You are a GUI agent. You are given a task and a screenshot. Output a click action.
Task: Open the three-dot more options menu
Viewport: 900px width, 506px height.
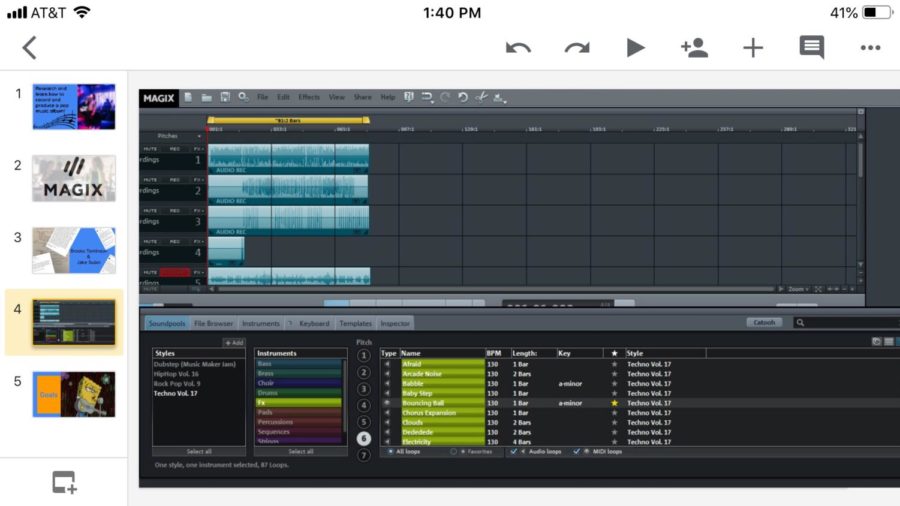[870, 48]
